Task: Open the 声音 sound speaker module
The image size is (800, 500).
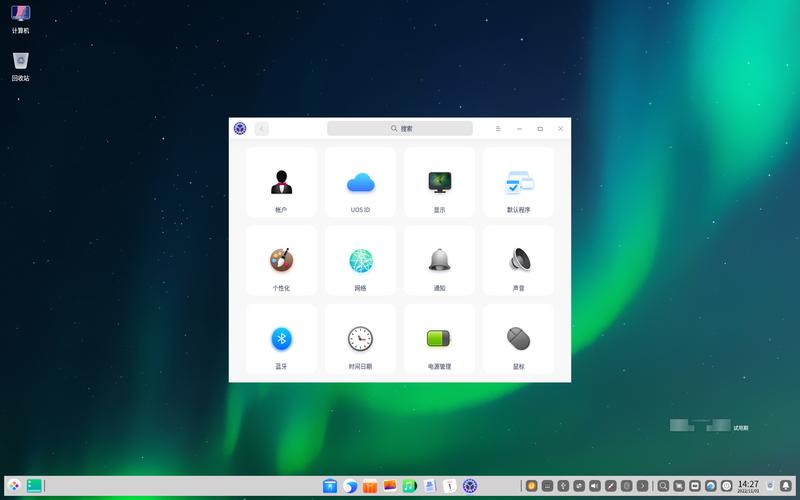Action: [518, 261]
